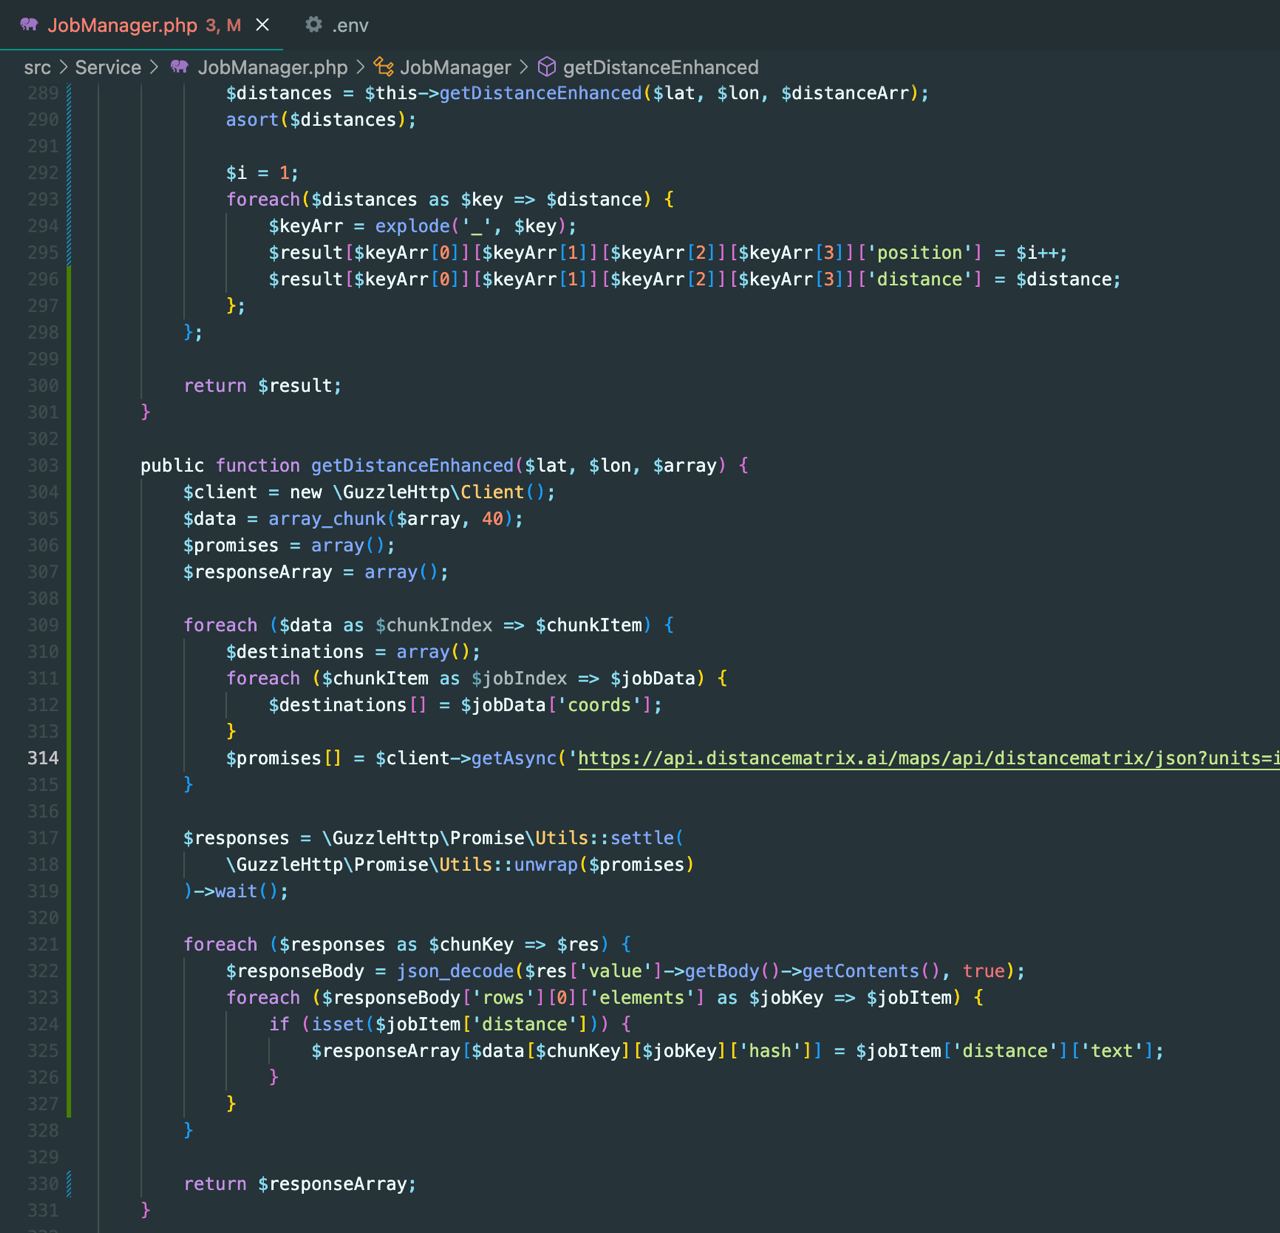Click the return $responseArray statement
The height and width of the screenshot is (1233, 1280).
pyautogui.click(x=299, y=1184)
